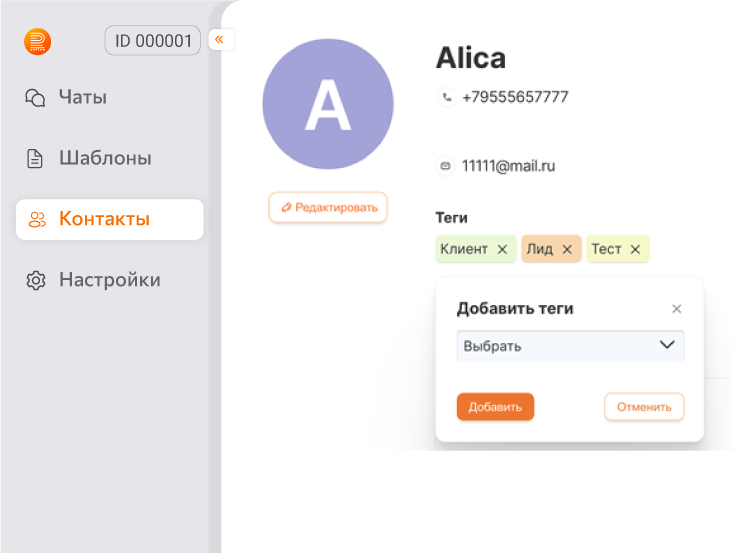Viewport: 735px width, 553px height.
Task: Click the Alica avatar circle
Action: pos(328,104)
